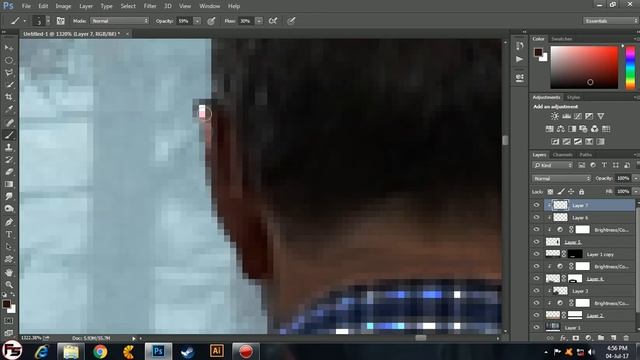Open the layer blend mode dropdown
640x360 pixels.
tap(561, 178)
